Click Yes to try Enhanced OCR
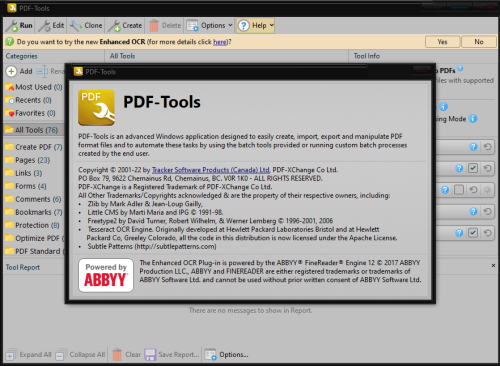 tap(442, 42)
